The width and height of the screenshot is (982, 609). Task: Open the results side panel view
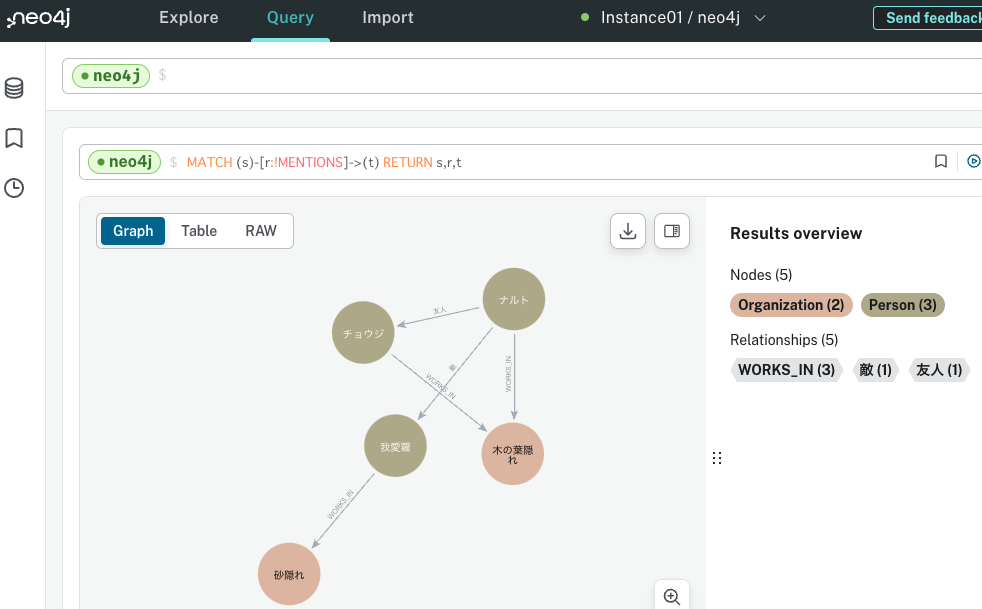pos(671,231)
